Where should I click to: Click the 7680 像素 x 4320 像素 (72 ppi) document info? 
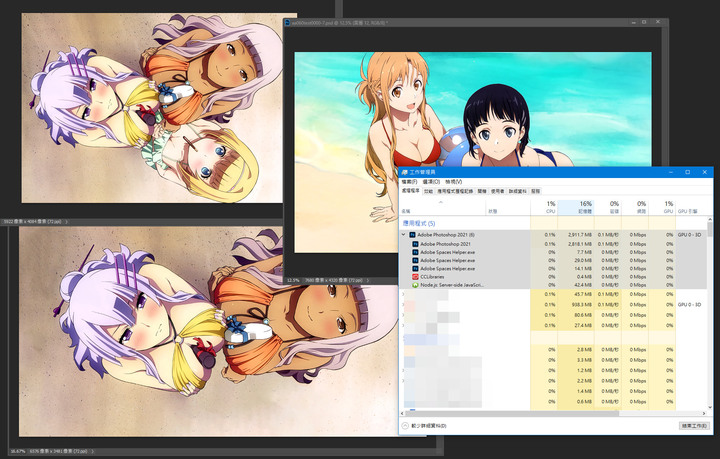point(334,280)
